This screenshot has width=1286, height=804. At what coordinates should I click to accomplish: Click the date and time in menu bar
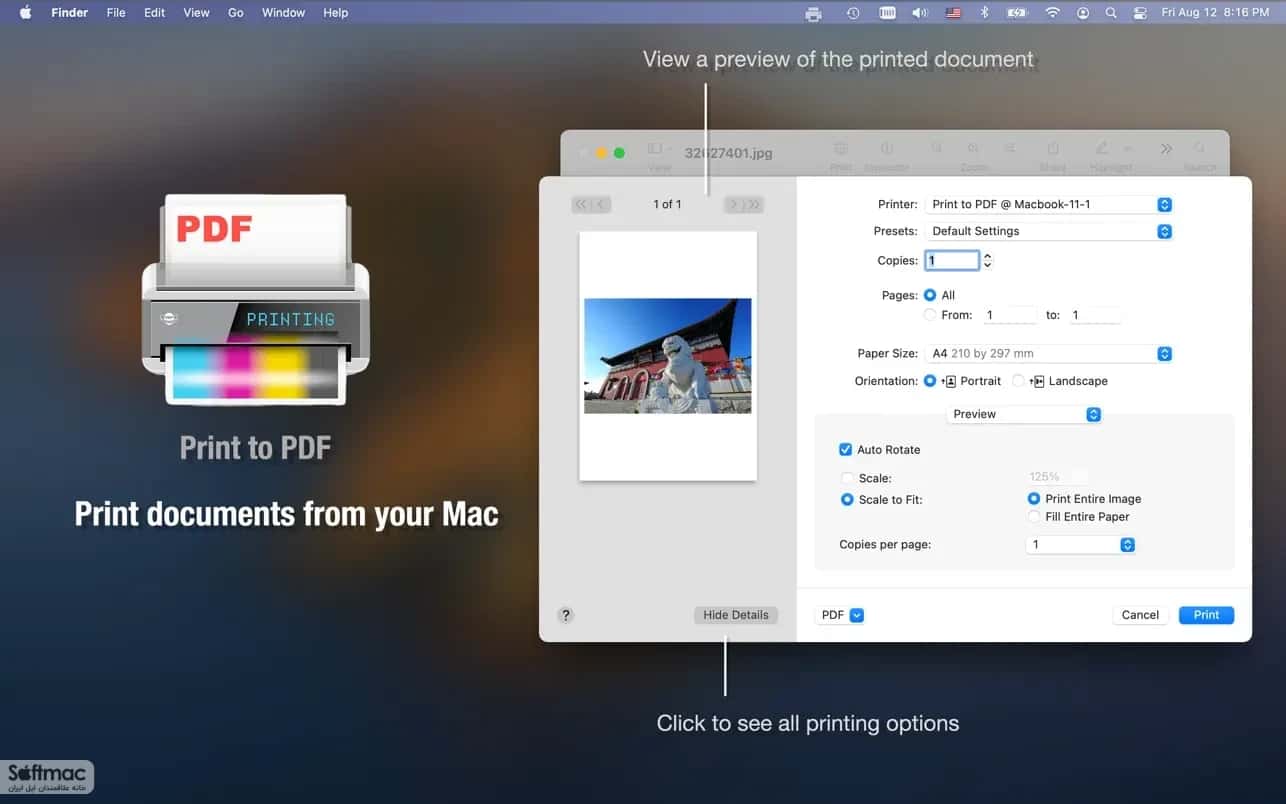(1215, 13)
